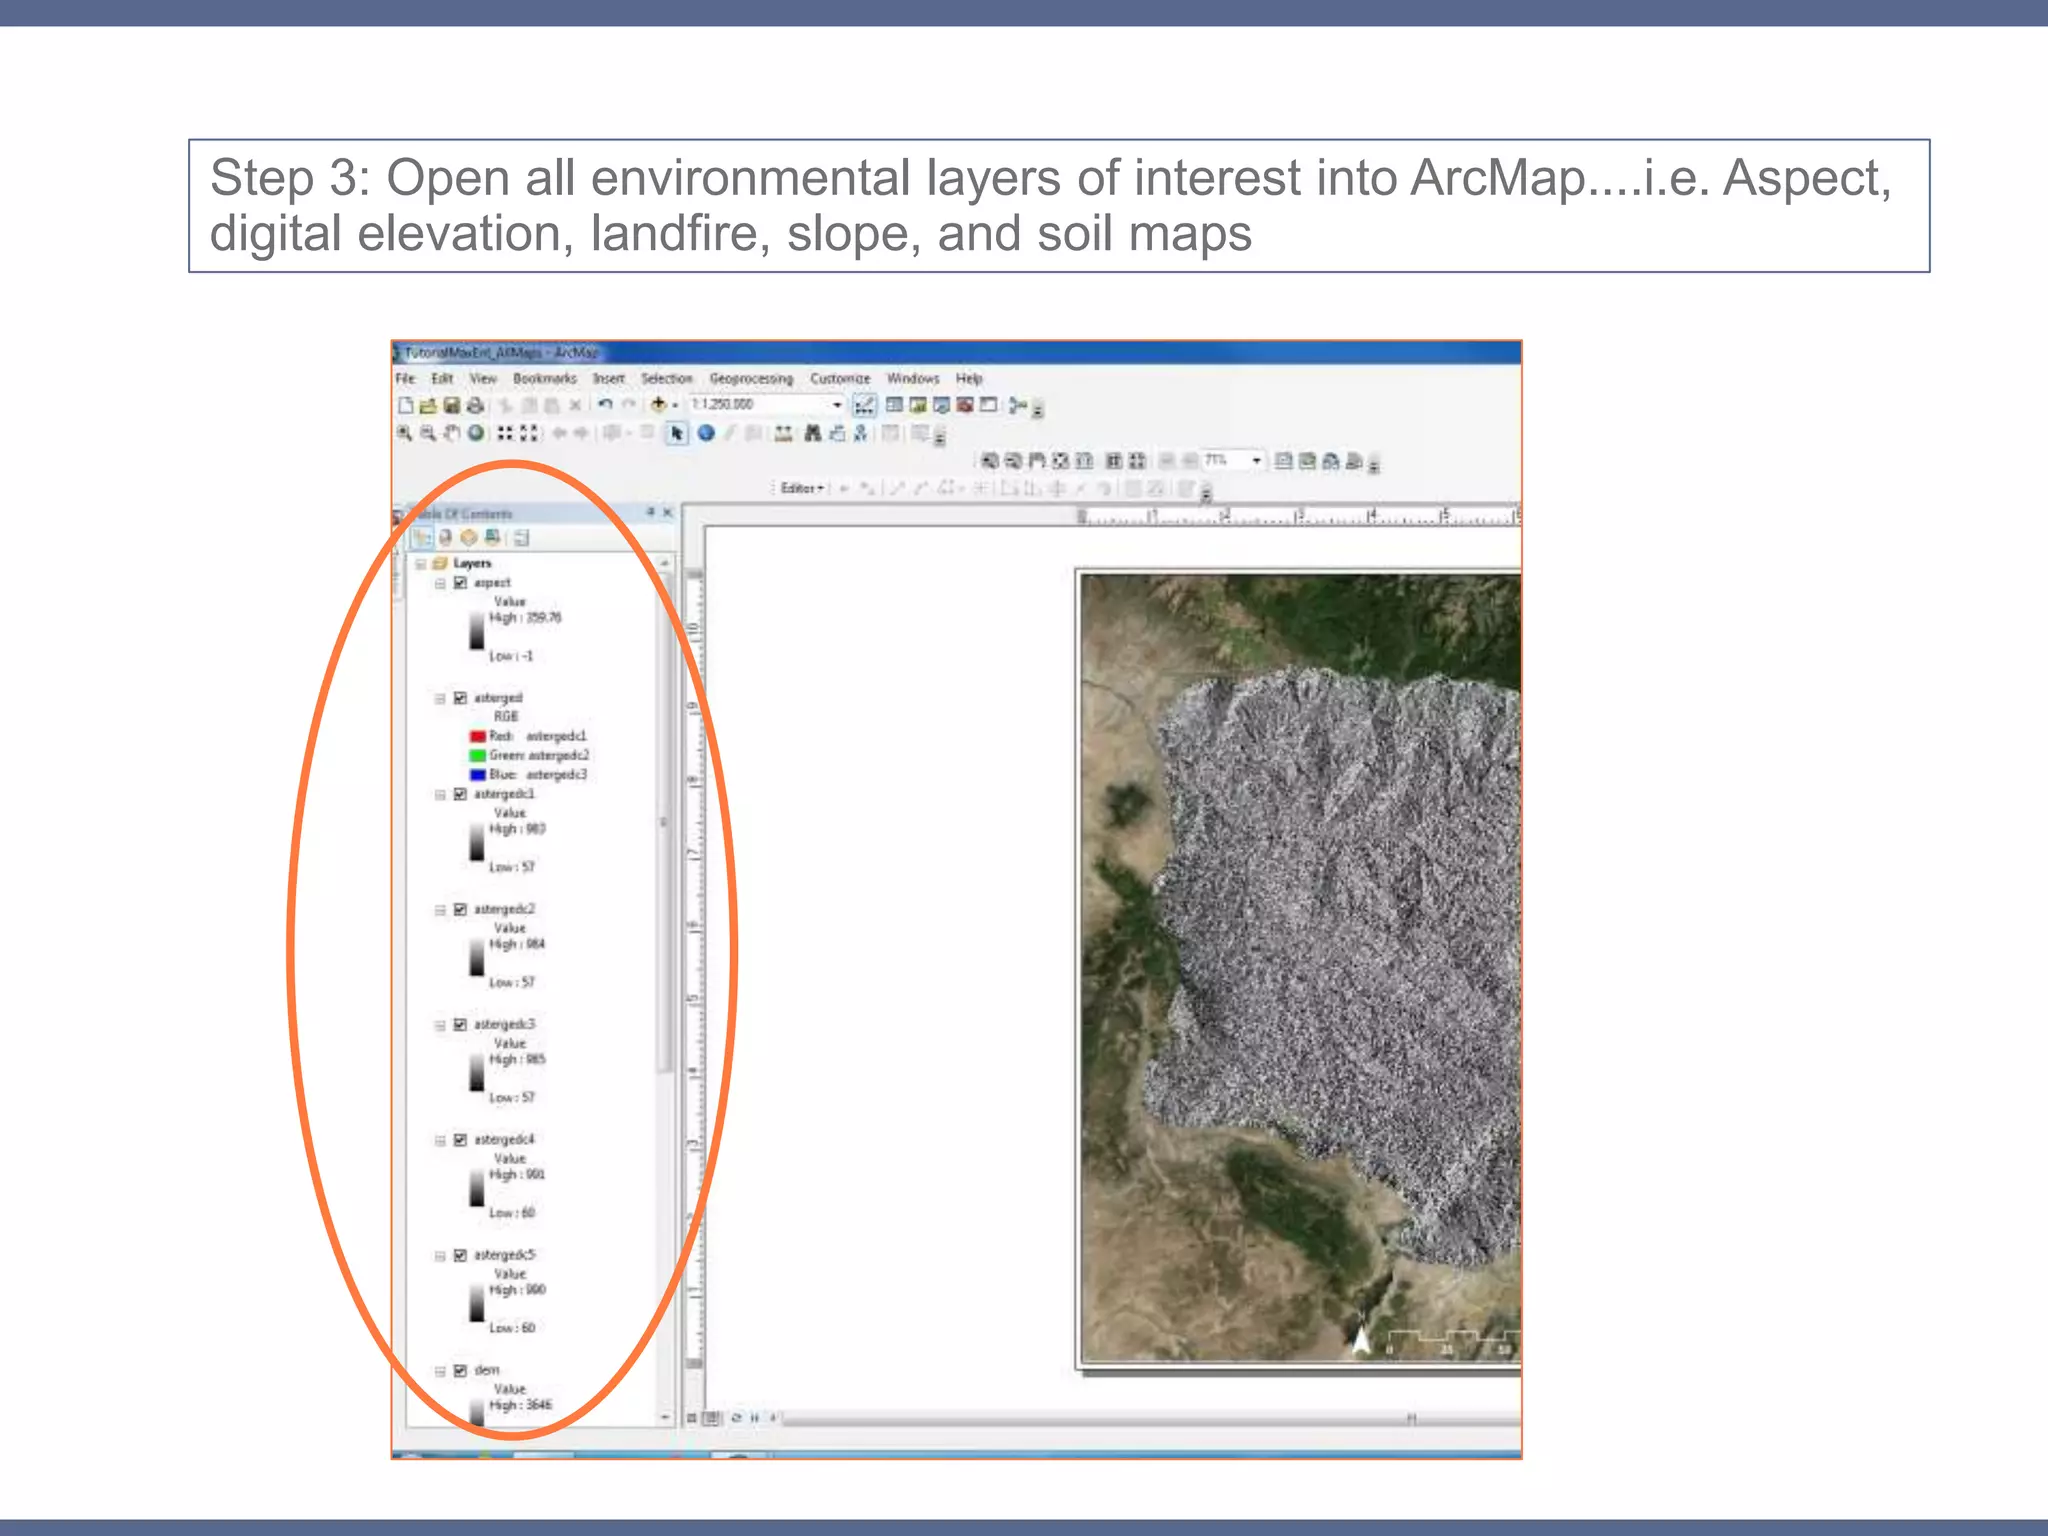This screenshot has width=2048, height=1536.
Task: Open the Bookmarks menu
Action: [x=544, y=379]
